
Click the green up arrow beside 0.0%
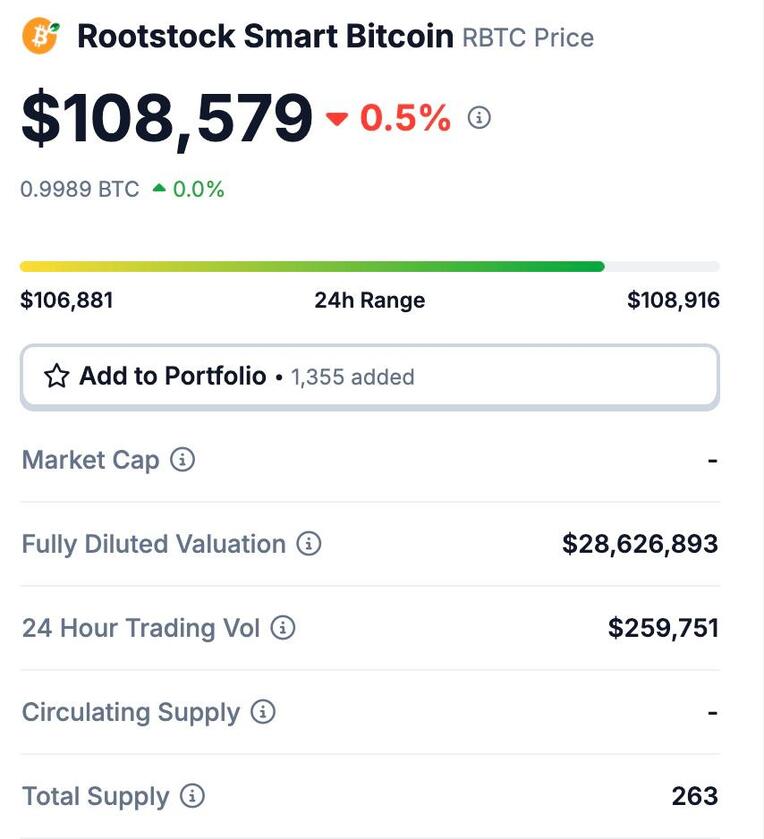(x=159, y=188)
